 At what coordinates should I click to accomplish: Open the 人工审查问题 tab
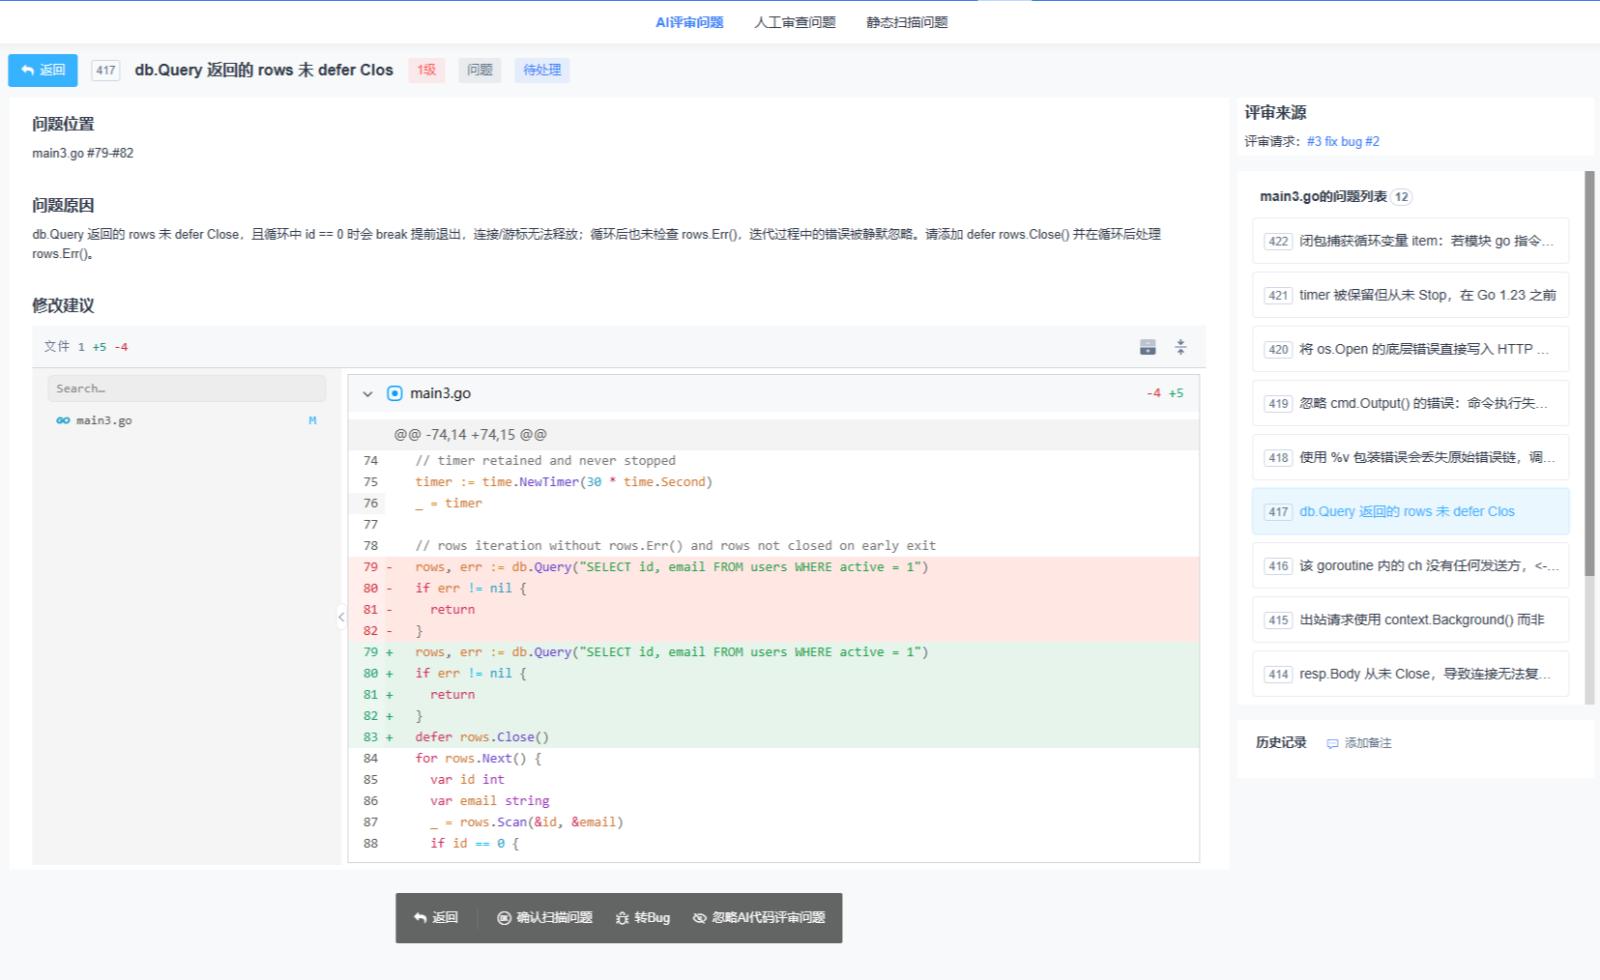click(x=795, y=22)
